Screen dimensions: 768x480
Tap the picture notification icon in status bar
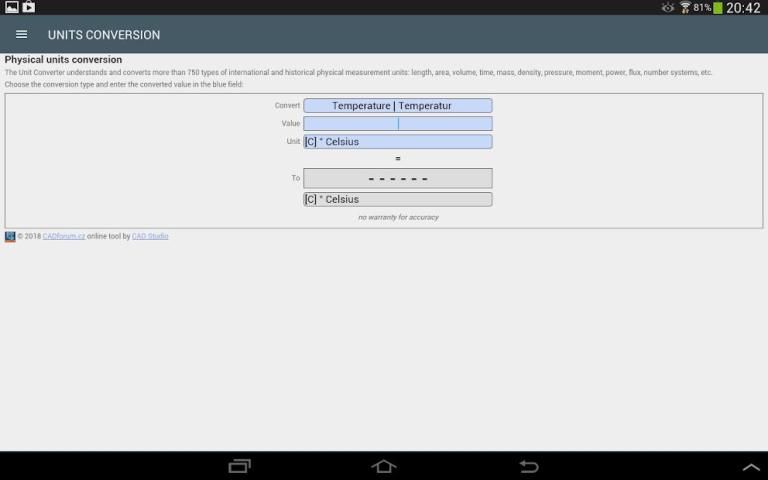tap(11, 7)
